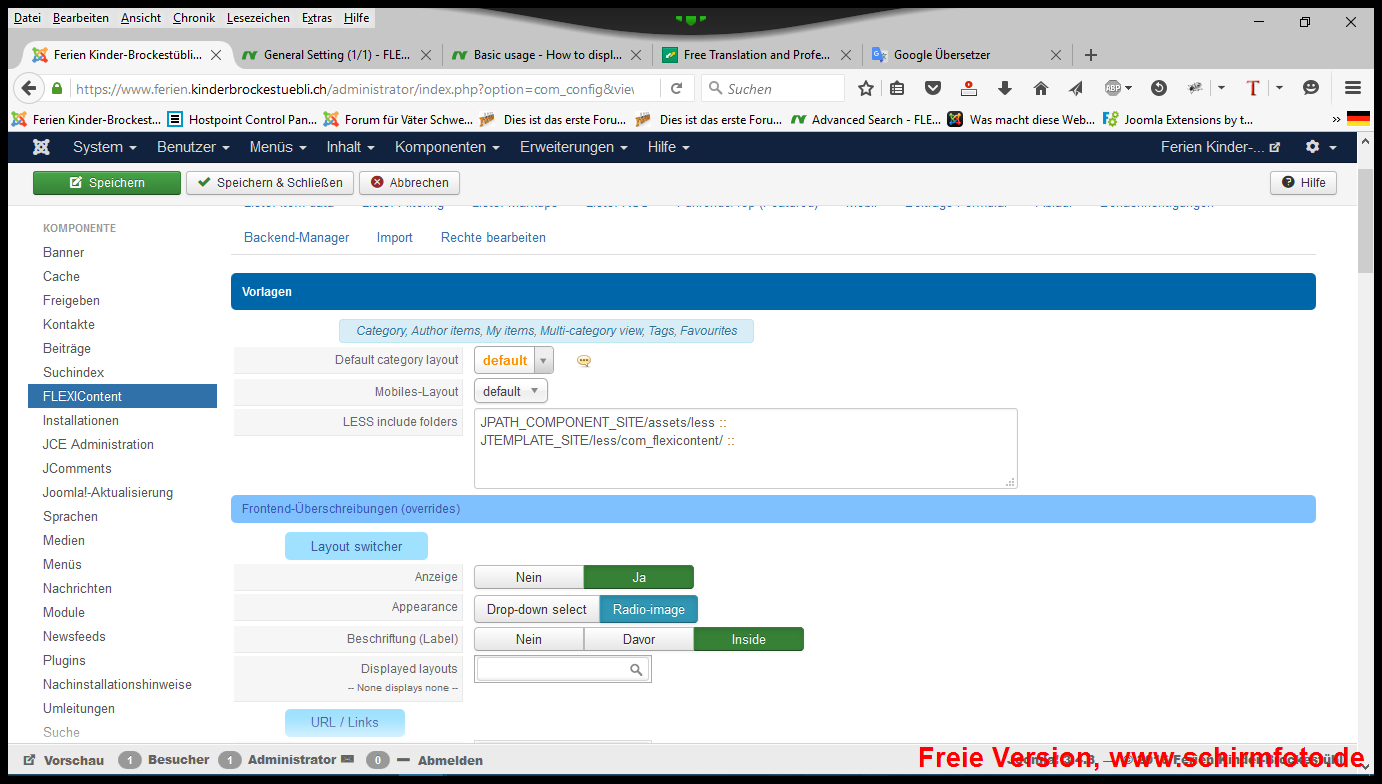Switch to Google Übersetzer browser tab
The width and height of the screenshot is (1382, 784).
click(x=967, y=55)
